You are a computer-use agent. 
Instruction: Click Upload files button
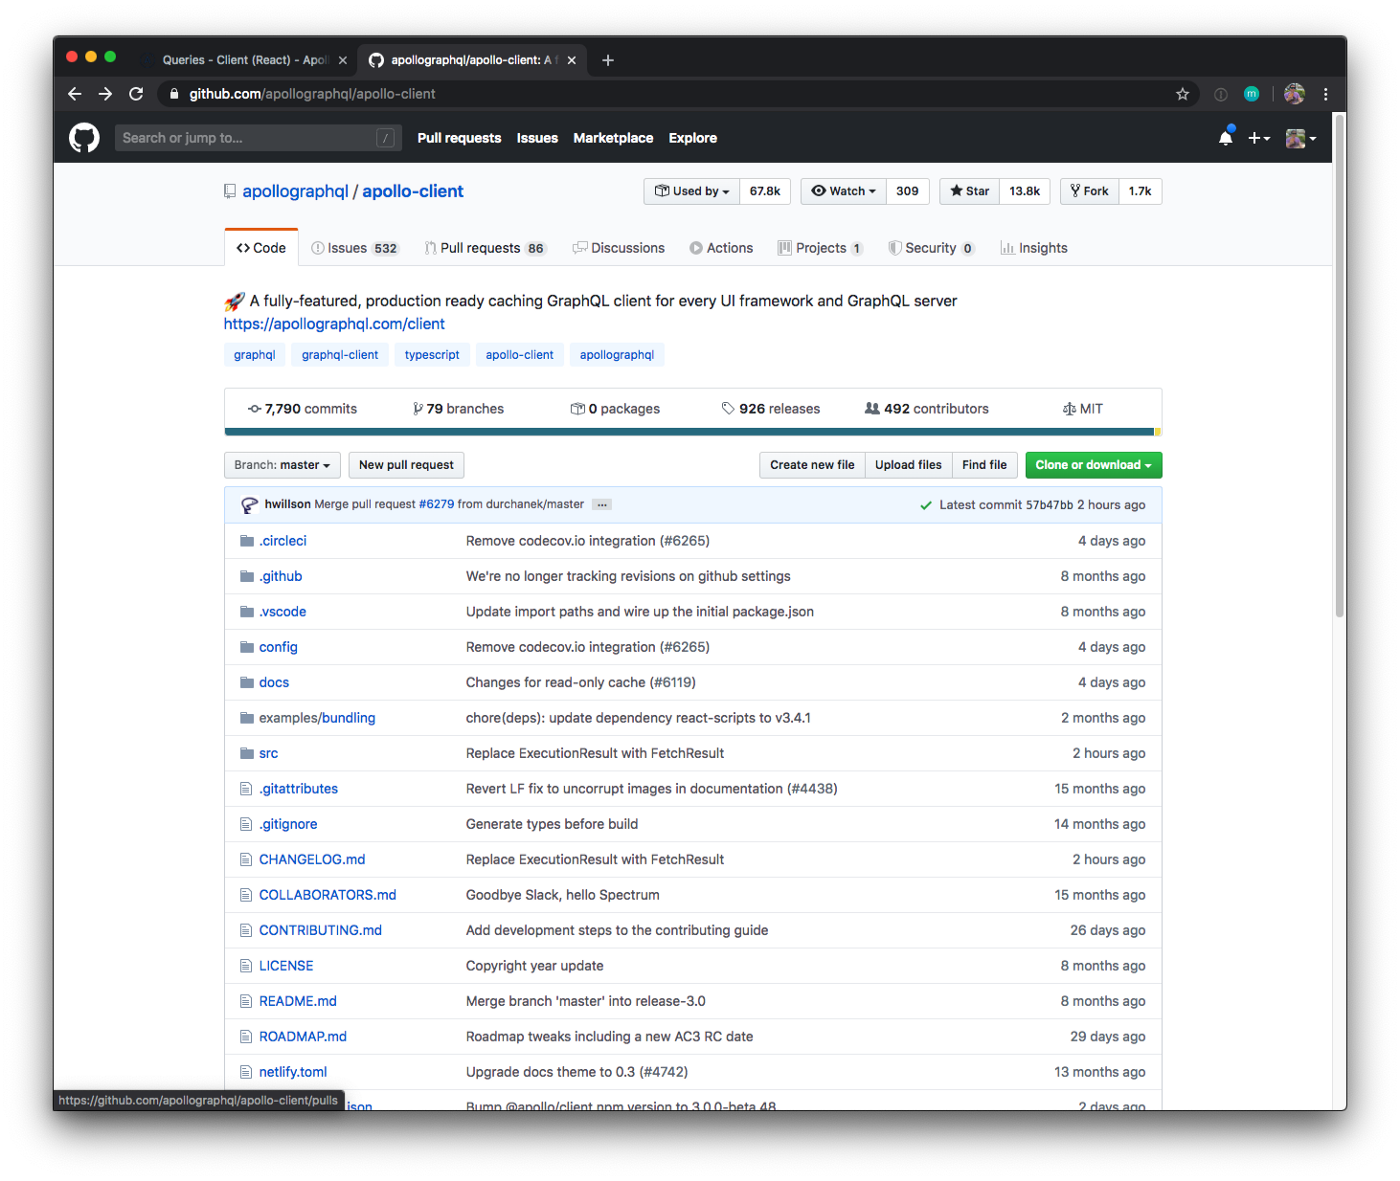[908, 465]
